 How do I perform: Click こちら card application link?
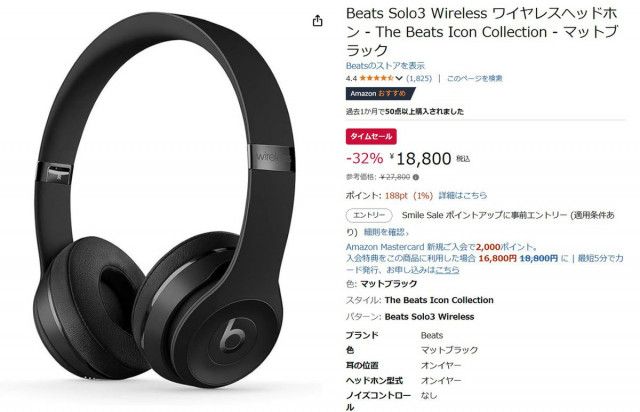(447, 269)
